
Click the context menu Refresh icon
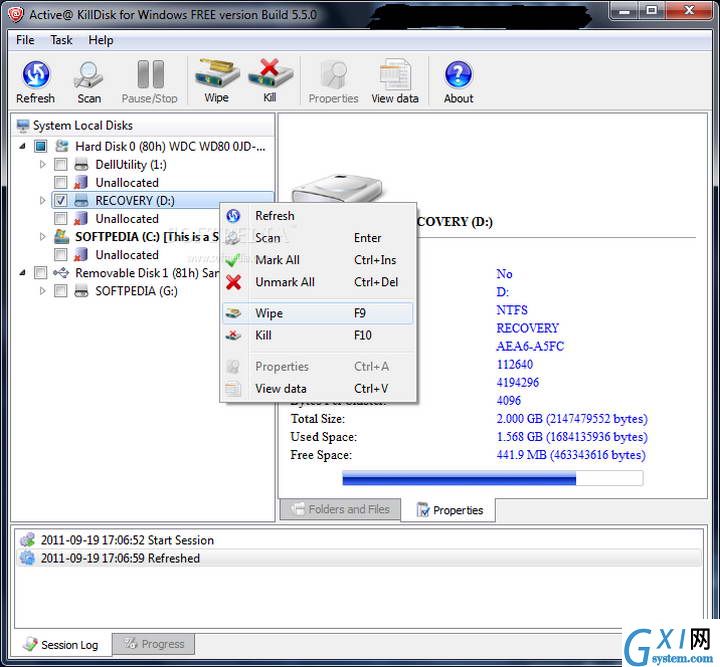pyautogui.click(x=233, y=216)
